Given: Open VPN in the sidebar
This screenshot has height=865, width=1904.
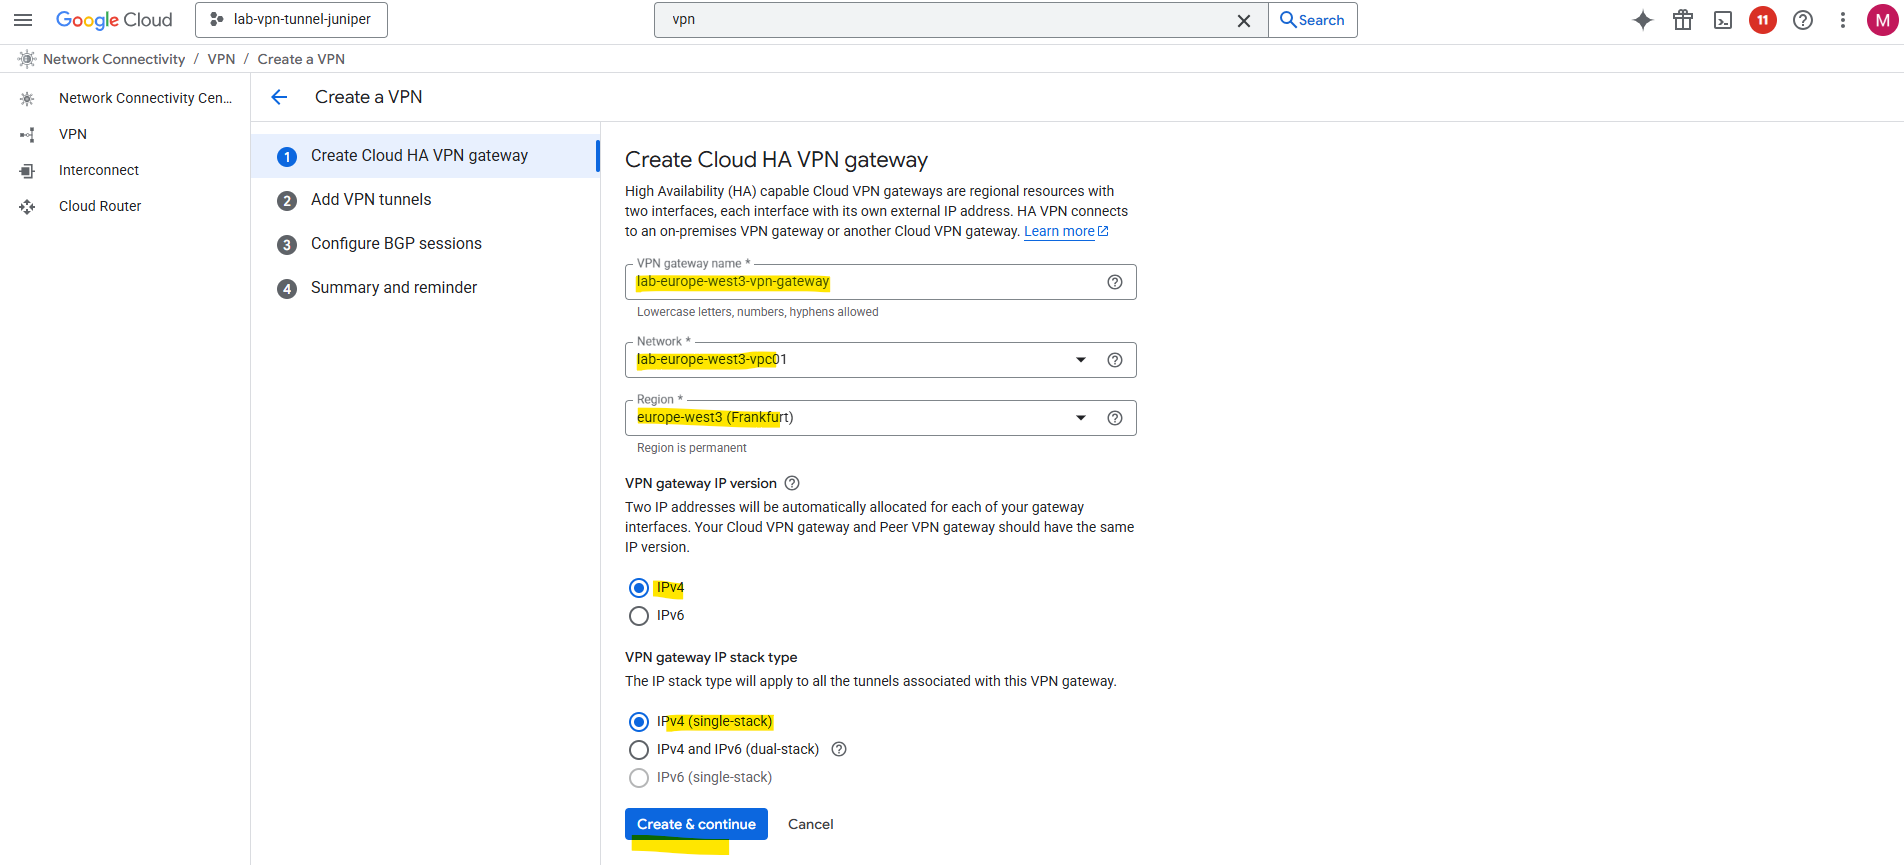Looking at the screenshot, I should click(x=73, y=134).
